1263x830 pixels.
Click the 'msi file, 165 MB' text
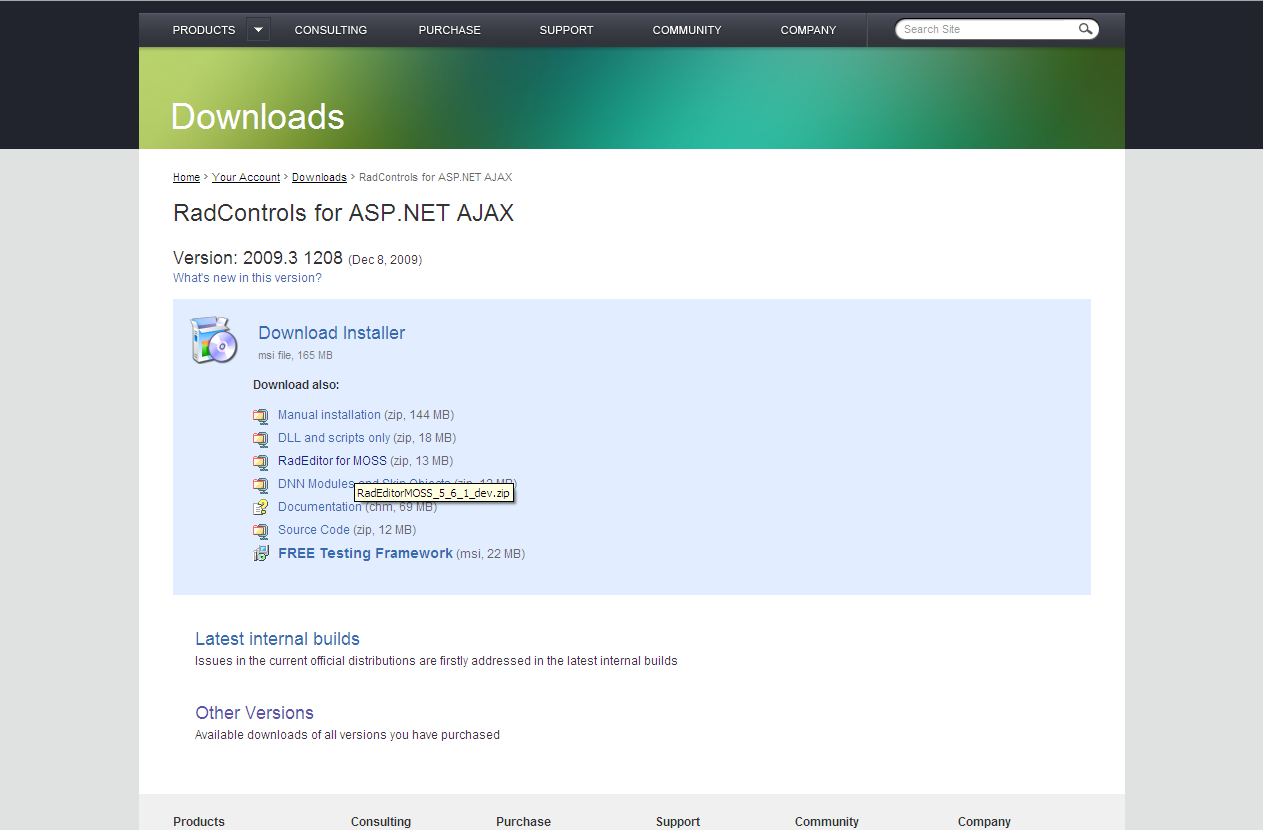tap(295, 356)
